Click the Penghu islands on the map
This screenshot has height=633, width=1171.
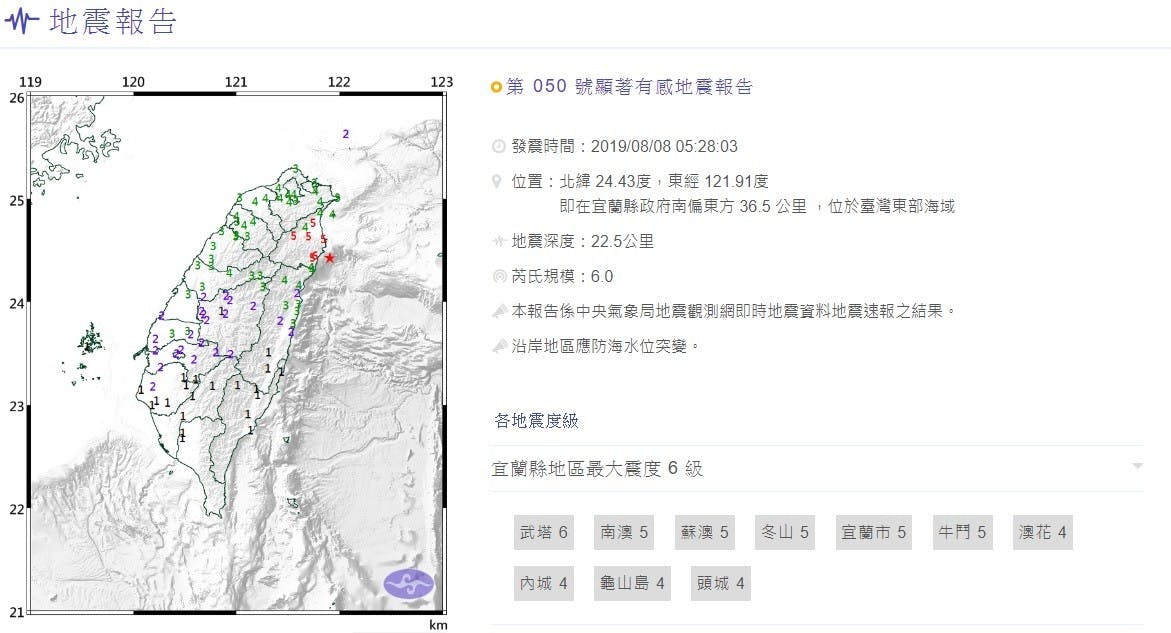point(90,342)
